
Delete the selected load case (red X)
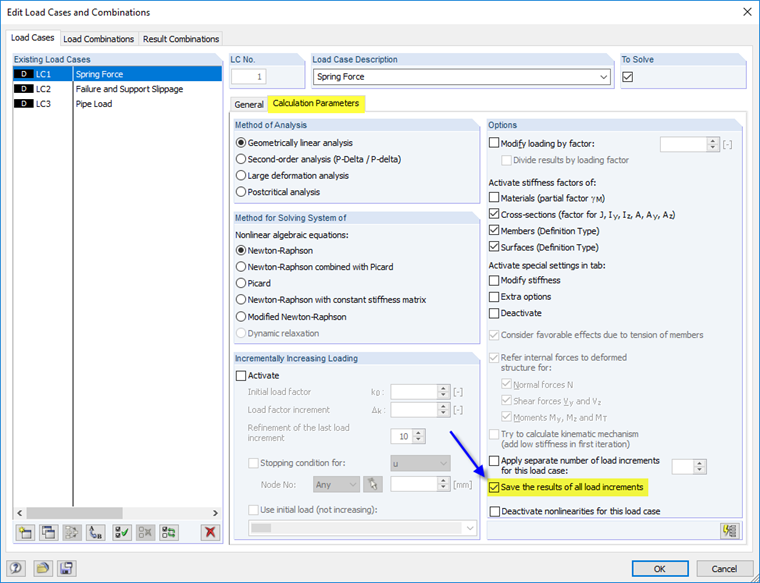pyautogui.click(x=210, y=533)
